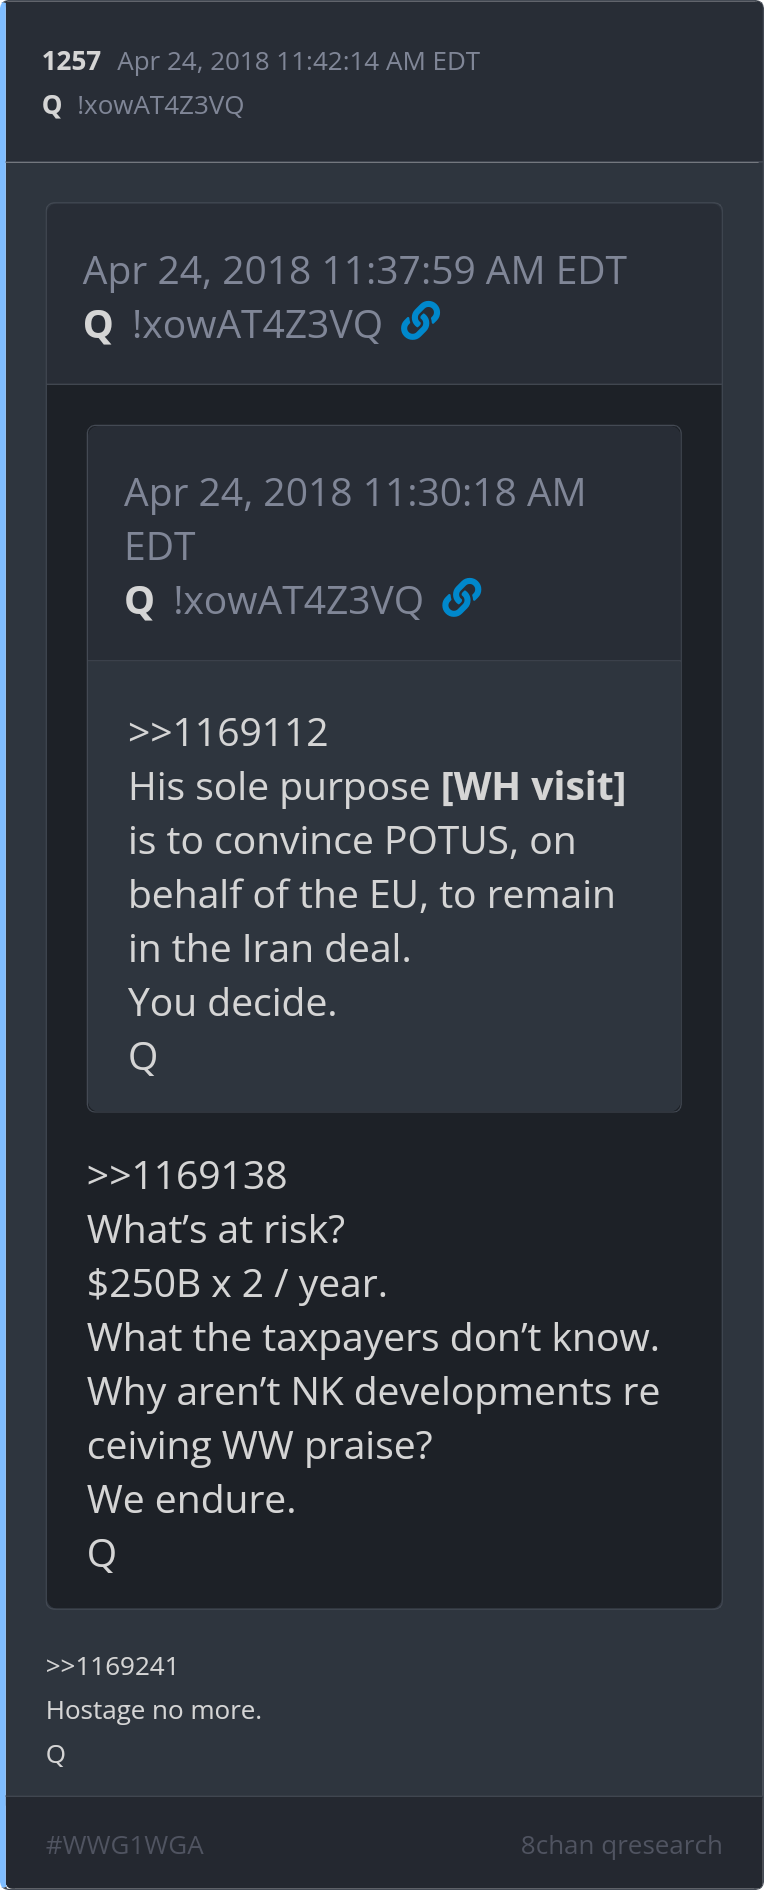Click the bold Q author name in the top header
This screenshot has width=766, height=1892.
[53, 106]
